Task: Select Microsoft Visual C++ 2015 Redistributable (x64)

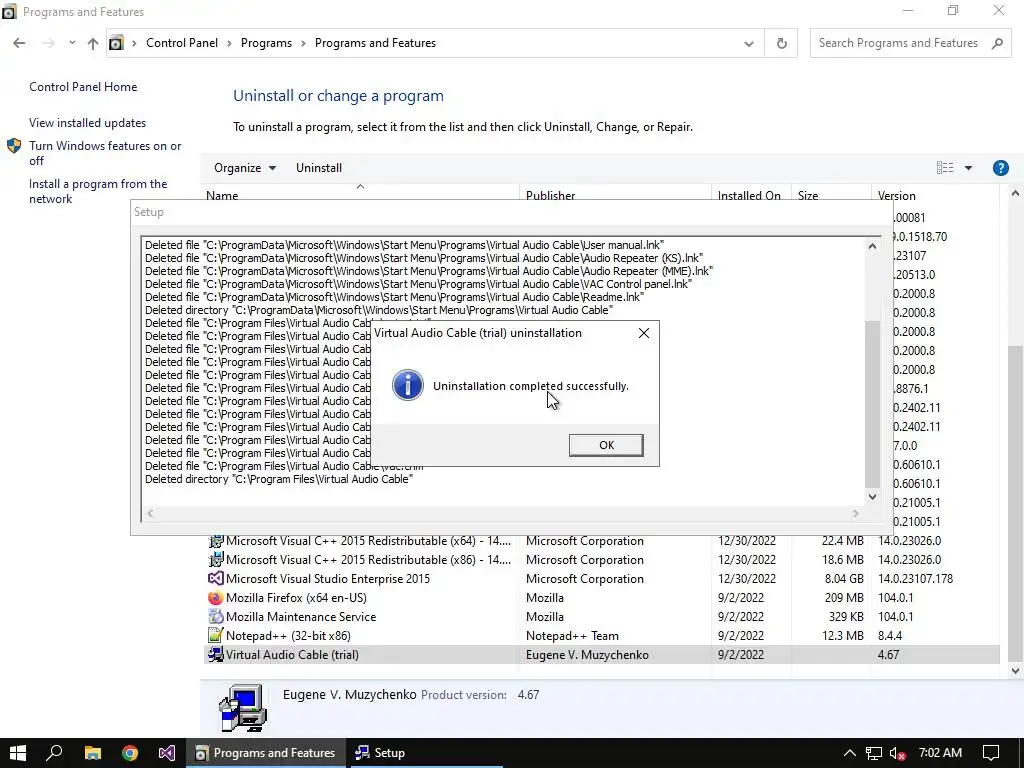Action: pos(601,541)
